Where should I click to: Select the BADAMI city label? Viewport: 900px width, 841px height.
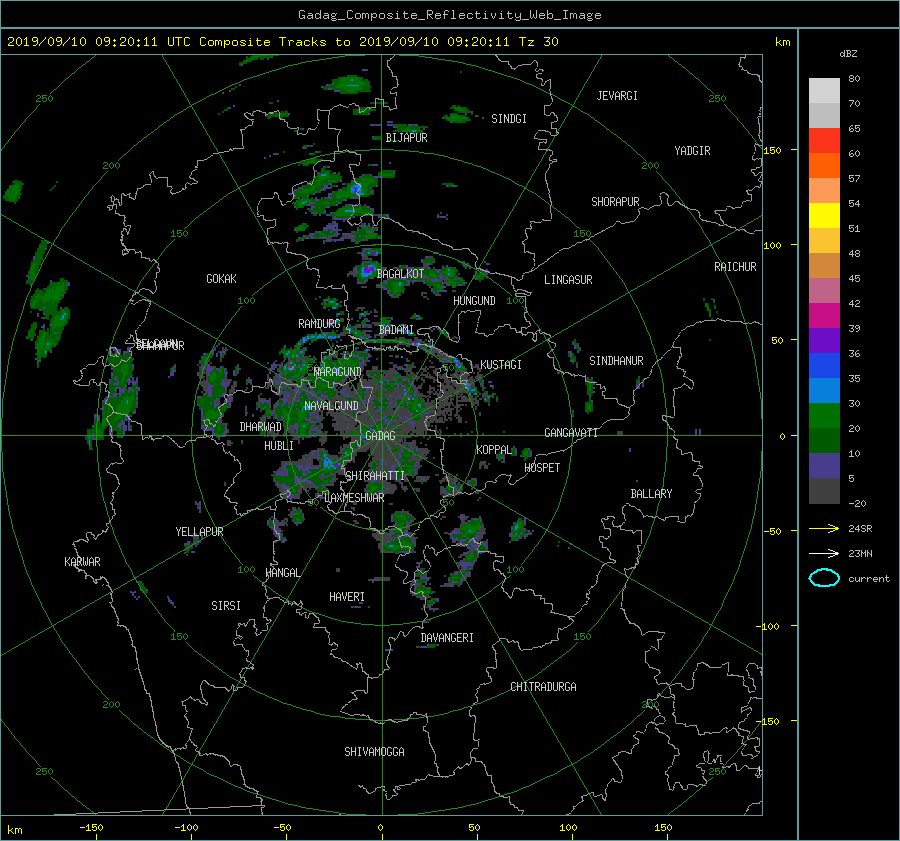click(x=396, y=330)
